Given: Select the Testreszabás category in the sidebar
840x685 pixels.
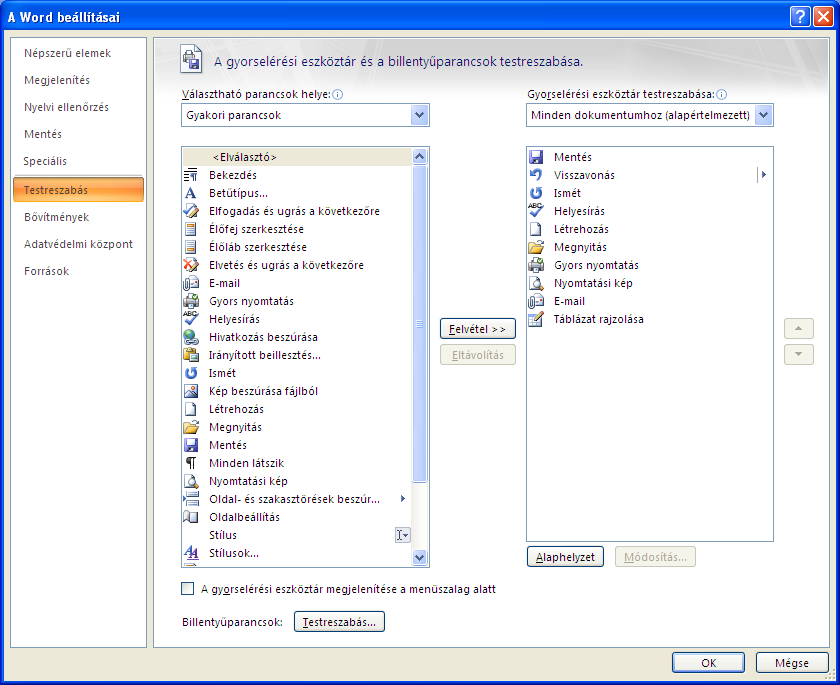Looking at the screenshot, I should (x=79, y=190).
